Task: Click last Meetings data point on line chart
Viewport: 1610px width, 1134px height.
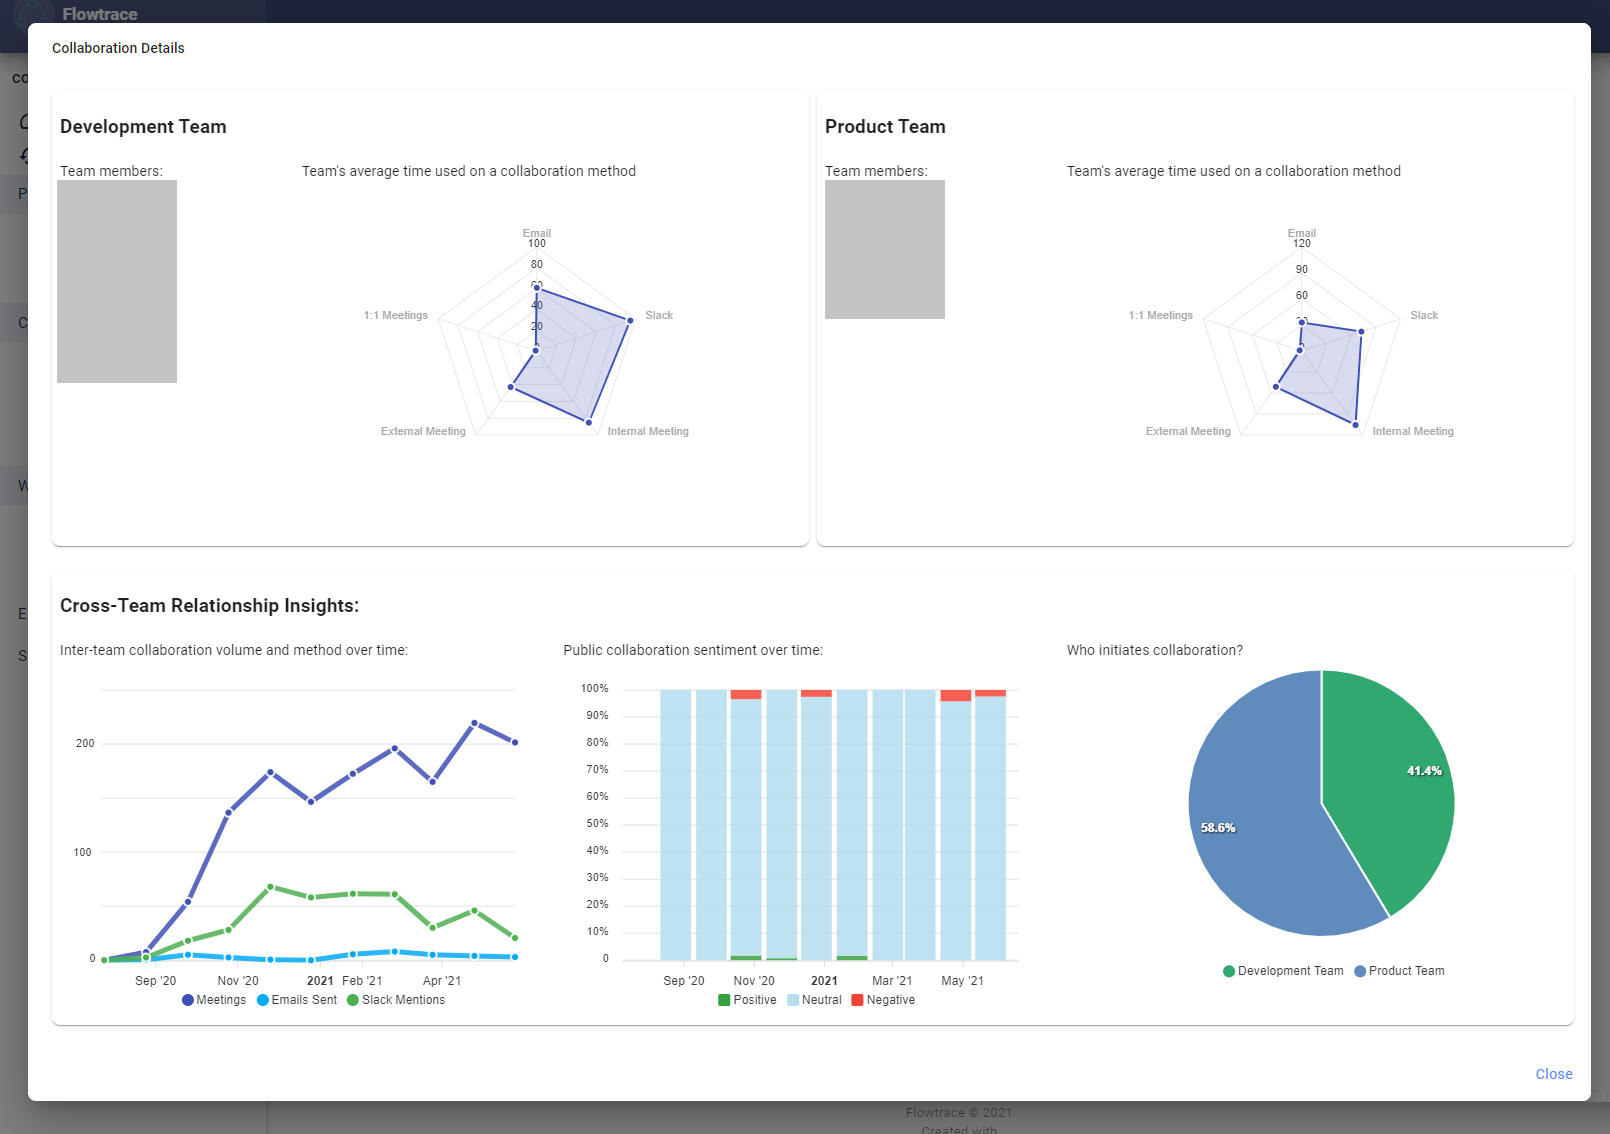Action: (515, 742)
